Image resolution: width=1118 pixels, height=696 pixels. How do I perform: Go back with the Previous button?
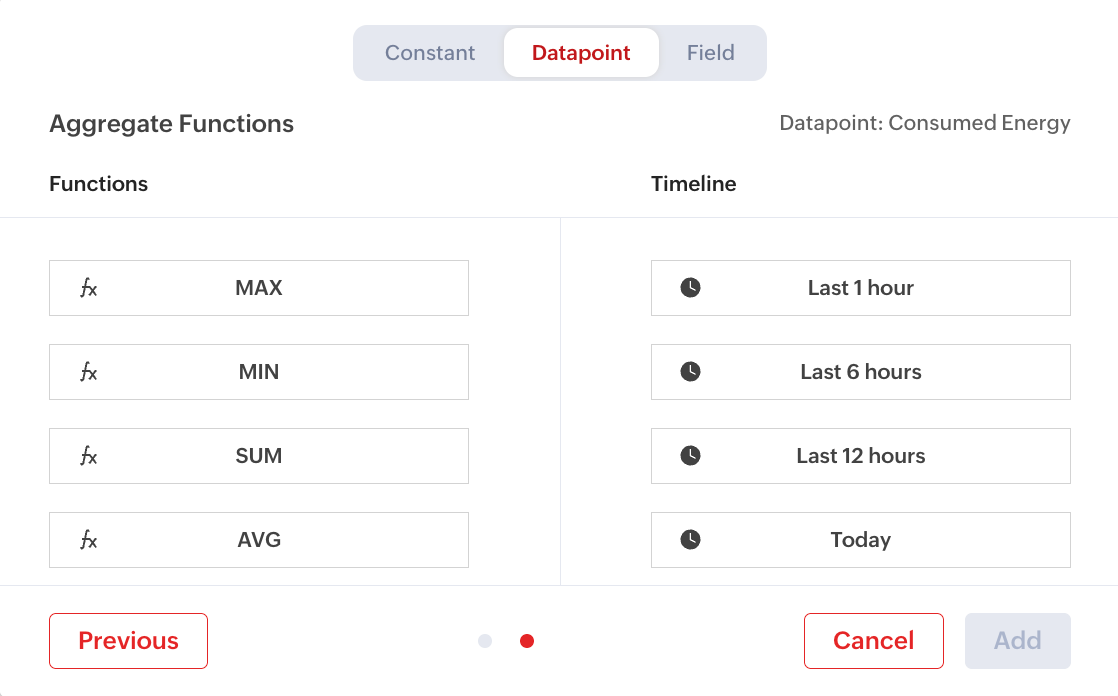pos(128,641)
